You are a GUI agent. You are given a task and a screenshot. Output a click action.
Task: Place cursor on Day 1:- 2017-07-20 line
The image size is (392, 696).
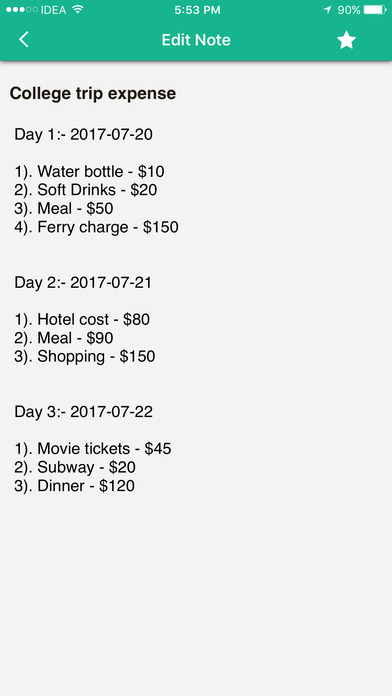pyautogui.click(x=83, y=134)
